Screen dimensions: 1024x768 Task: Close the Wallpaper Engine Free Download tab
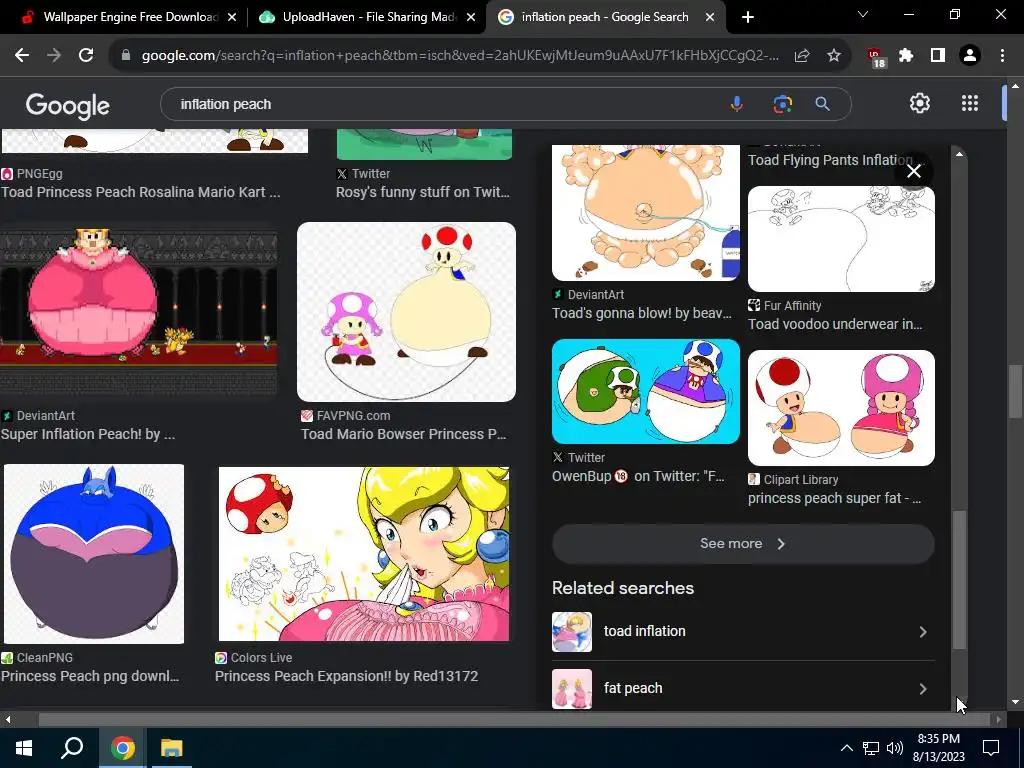pyautogui.click(x=232, y=18)
